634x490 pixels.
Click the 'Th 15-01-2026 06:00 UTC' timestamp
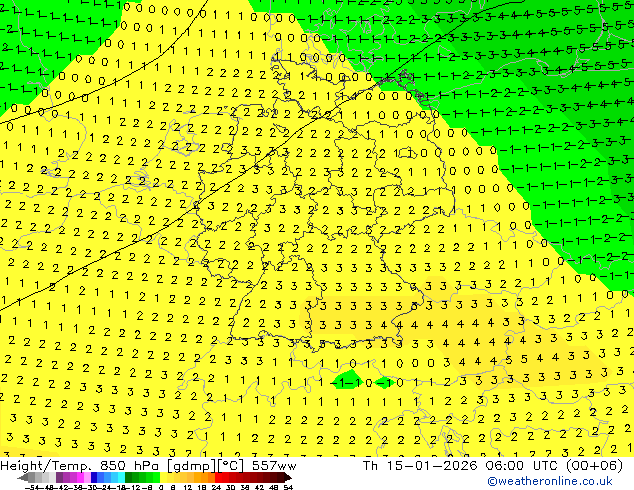[x=460, y=466]
